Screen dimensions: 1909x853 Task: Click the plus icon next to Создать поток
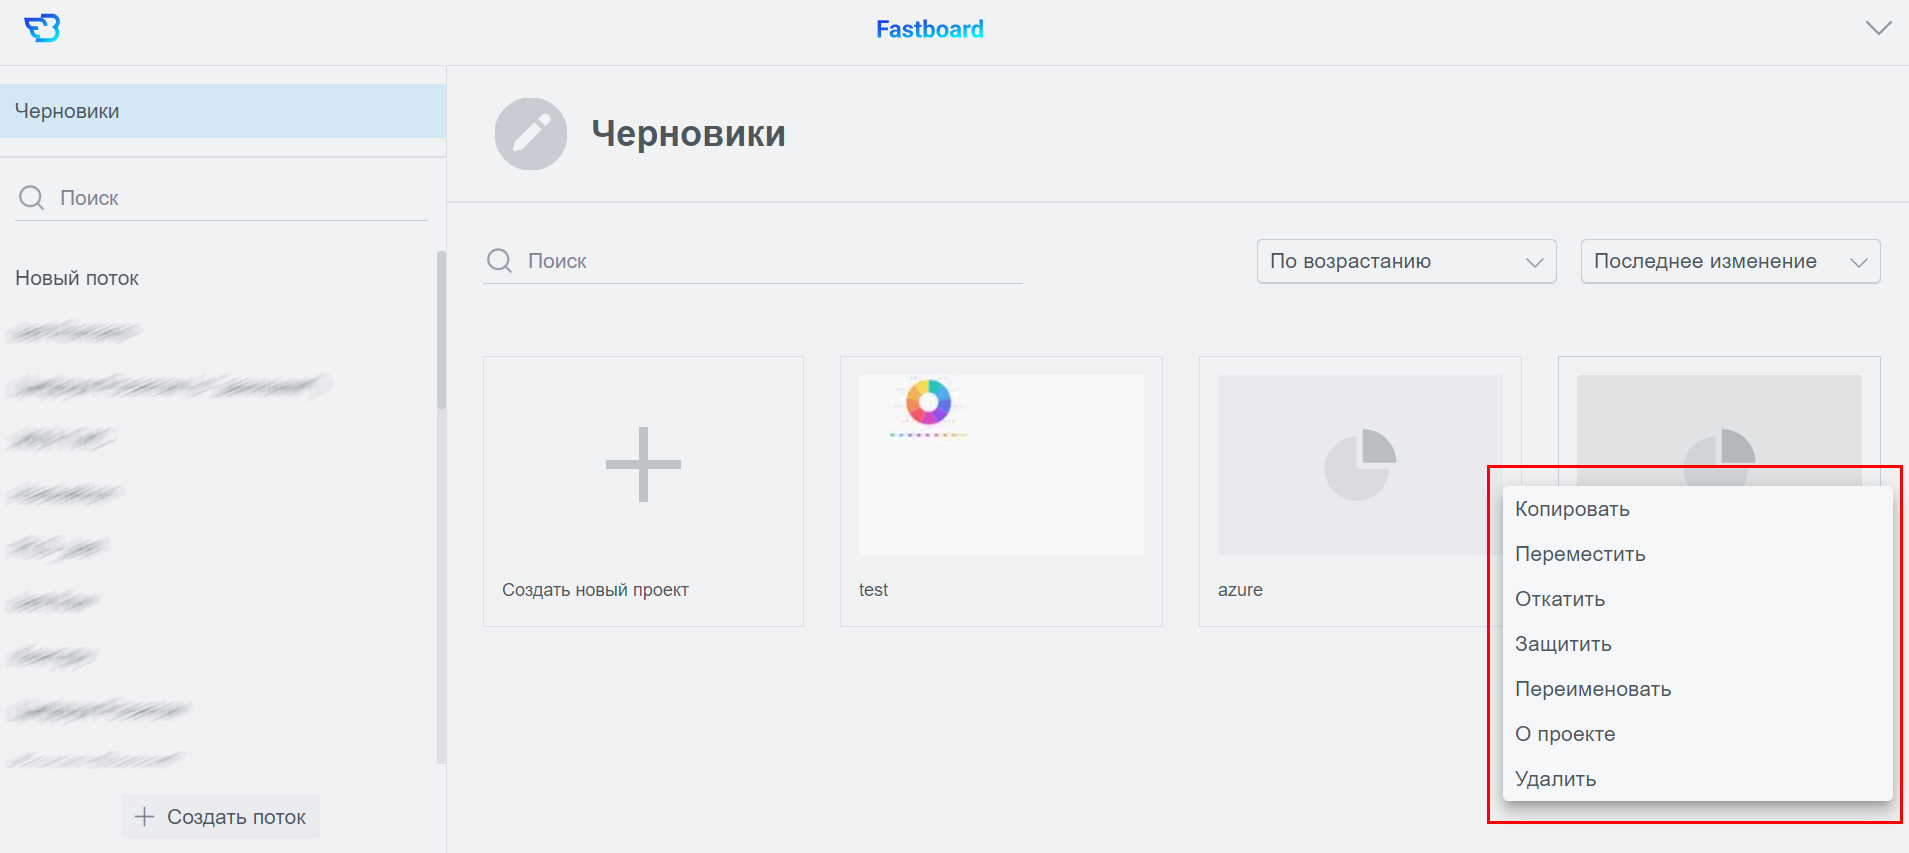(144, 817)
